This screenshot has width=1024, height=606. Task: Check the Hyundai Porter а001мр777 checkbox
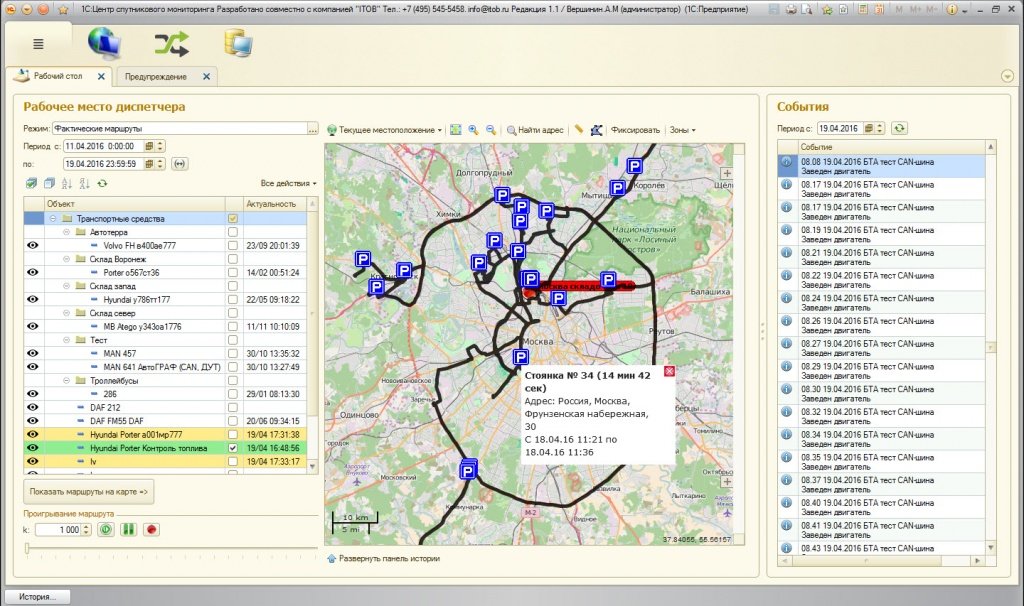tap(232, 434)
